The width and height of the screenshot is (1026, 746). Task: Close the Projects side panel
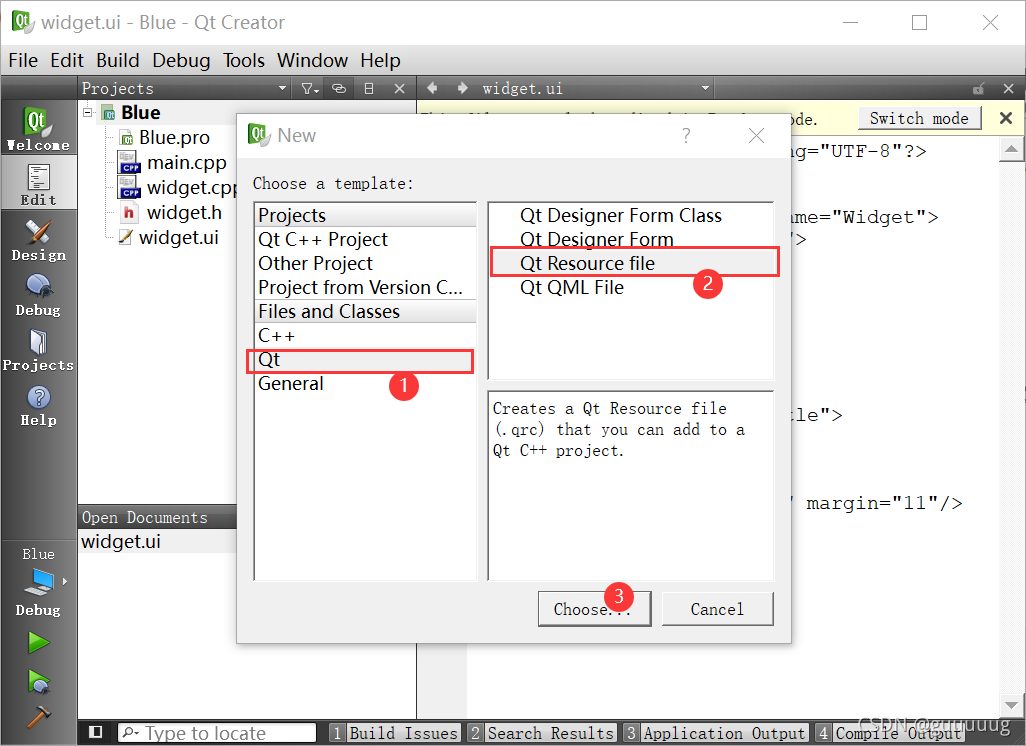pos(399,88)
